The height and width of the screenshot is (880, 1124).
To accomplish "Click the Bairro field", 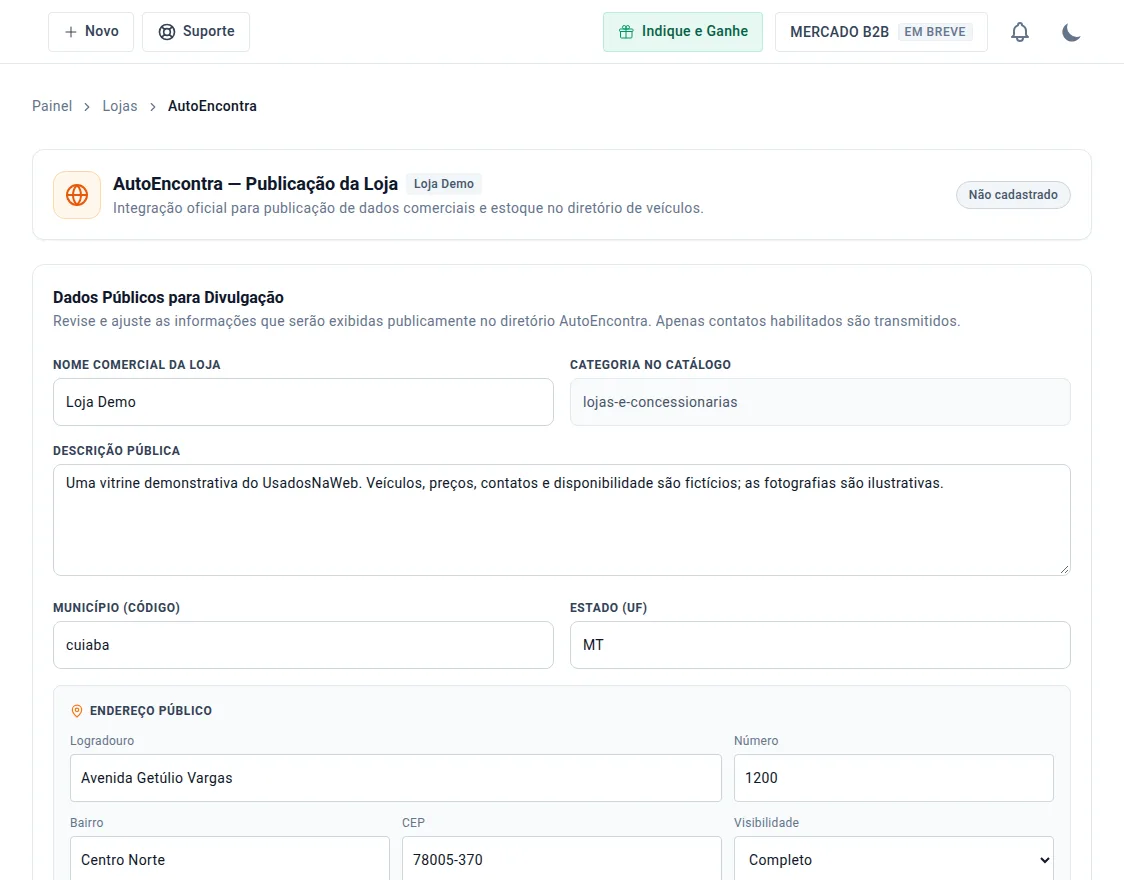I will (x=230, y=859).
